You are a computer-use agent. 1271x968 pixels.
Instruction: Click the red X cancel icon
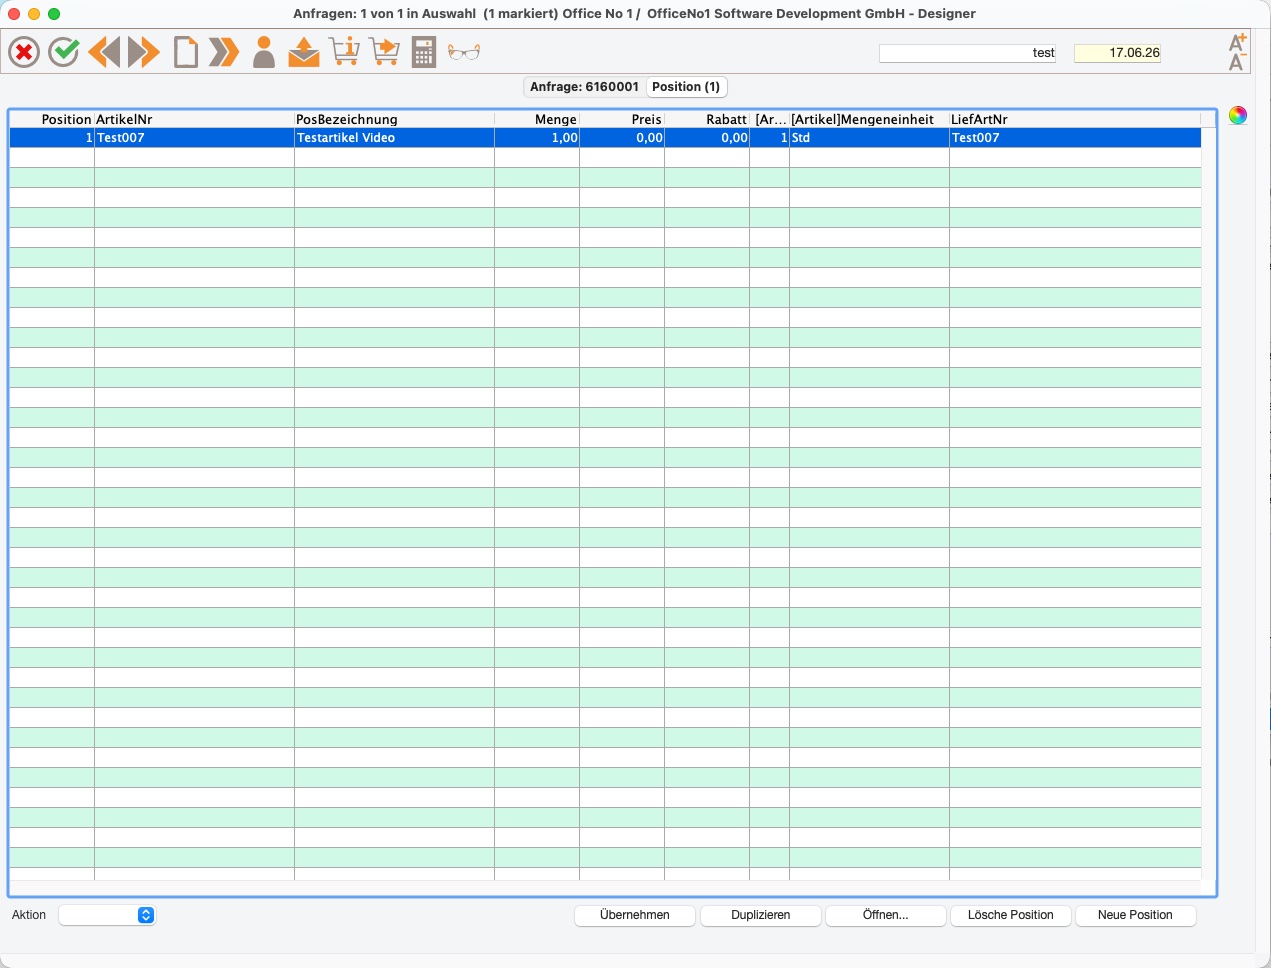click(24, 52)
